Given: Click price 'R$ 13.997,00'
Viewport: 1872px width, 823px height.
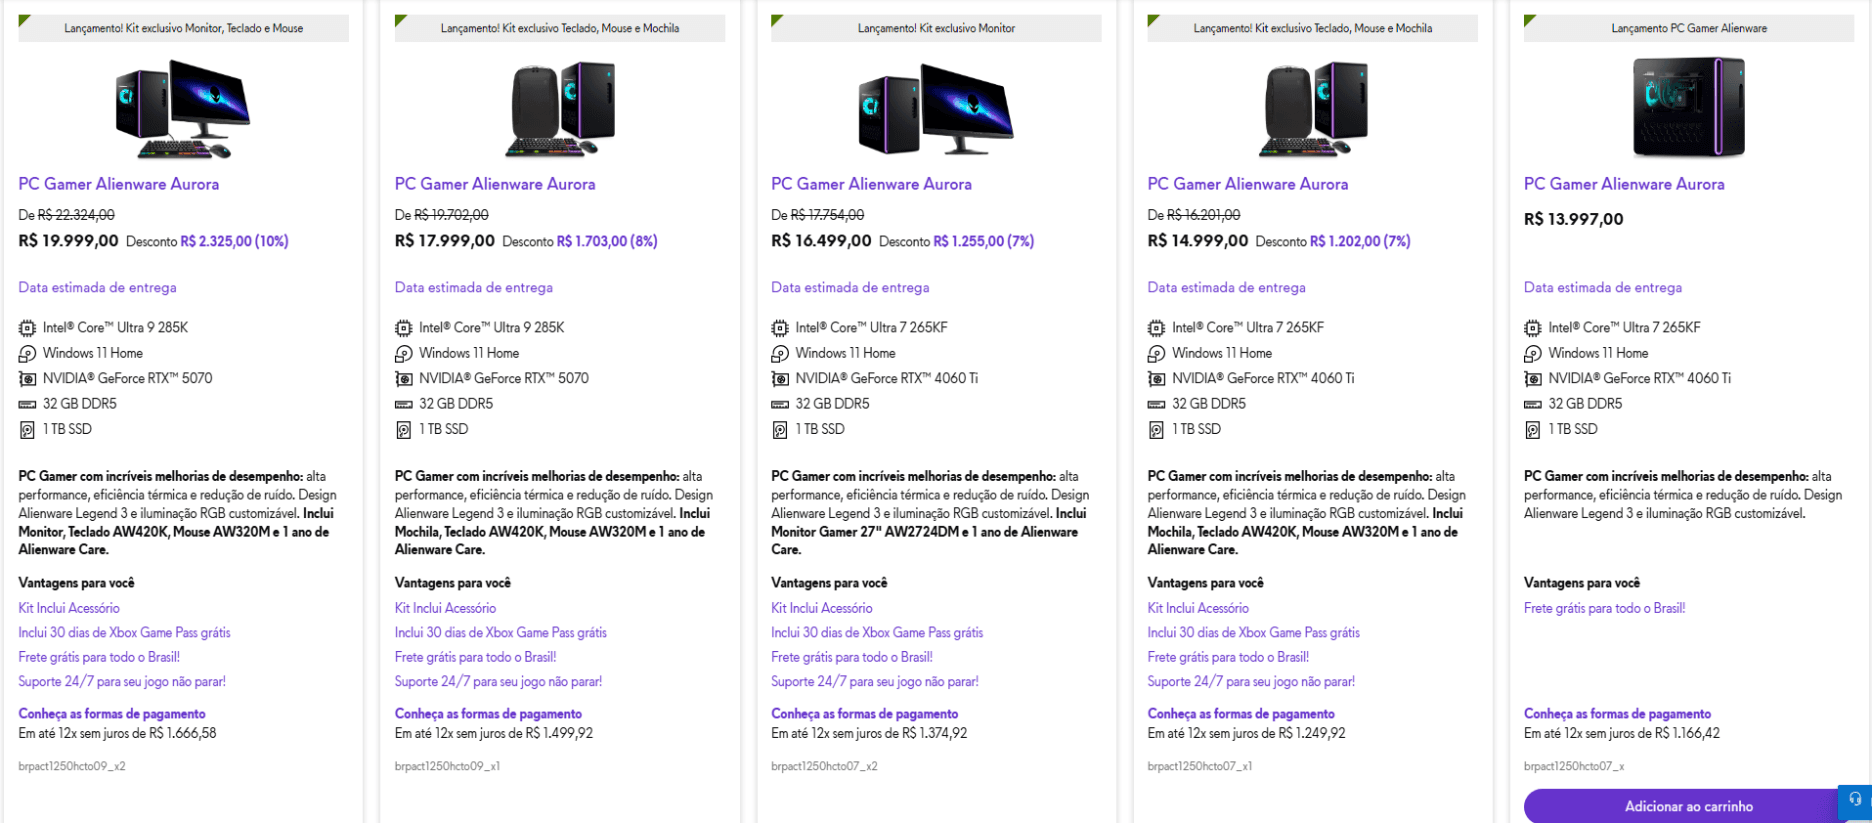Looking at the screenshot, I should click(1574, 219).
